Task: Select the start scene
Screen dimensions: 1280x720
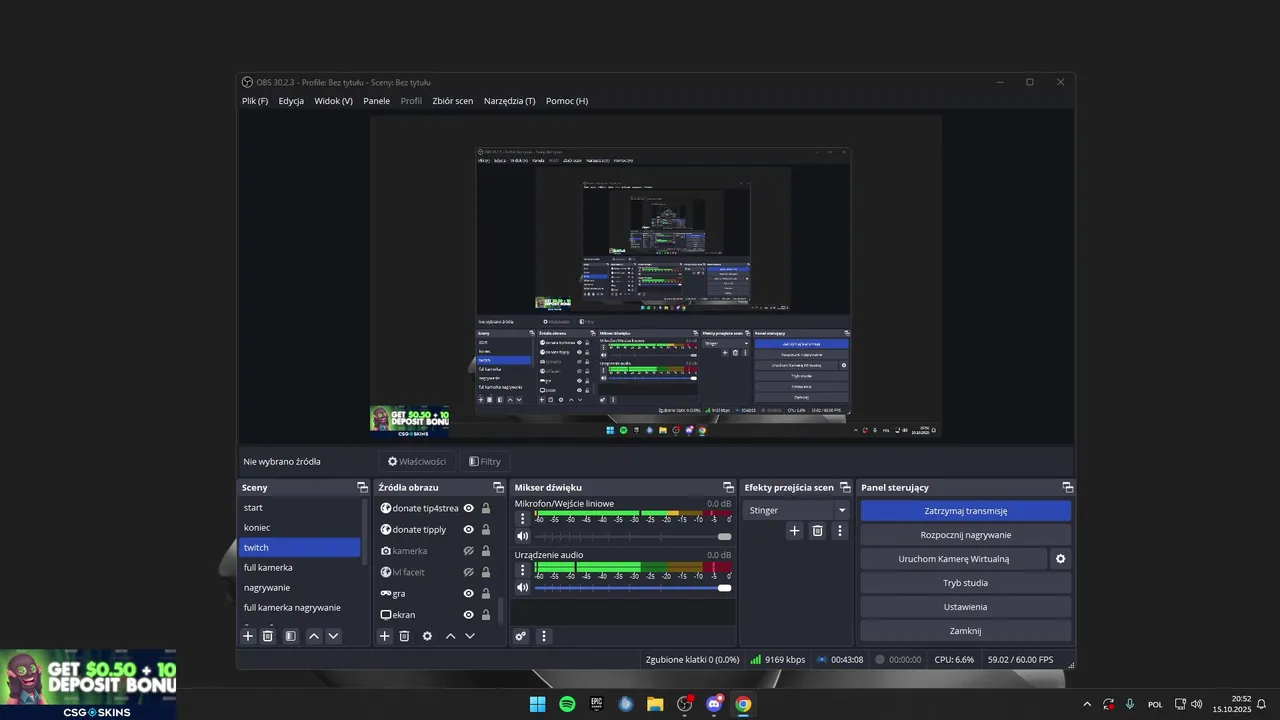Action: 299,507
